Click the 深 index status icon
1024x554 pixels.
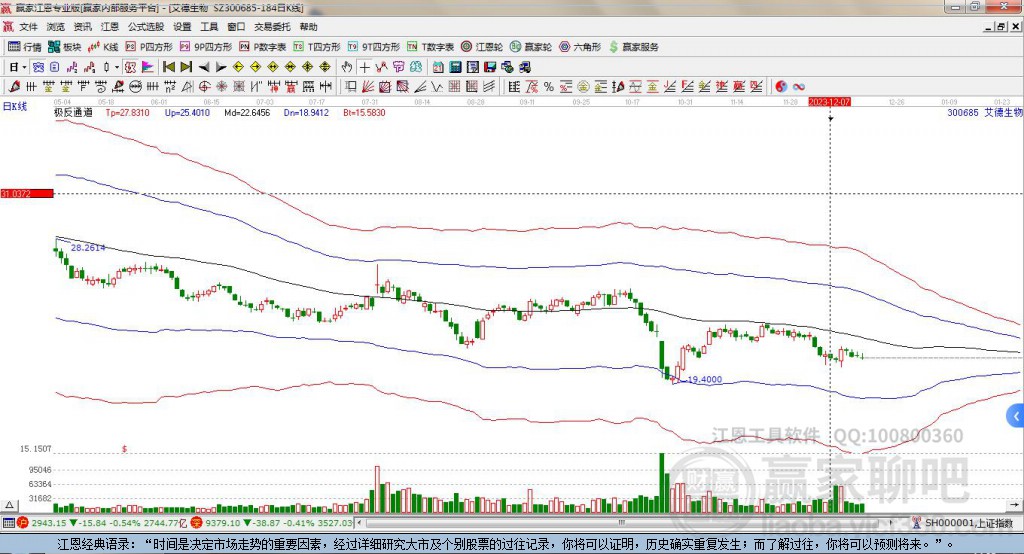click(196, 523)
